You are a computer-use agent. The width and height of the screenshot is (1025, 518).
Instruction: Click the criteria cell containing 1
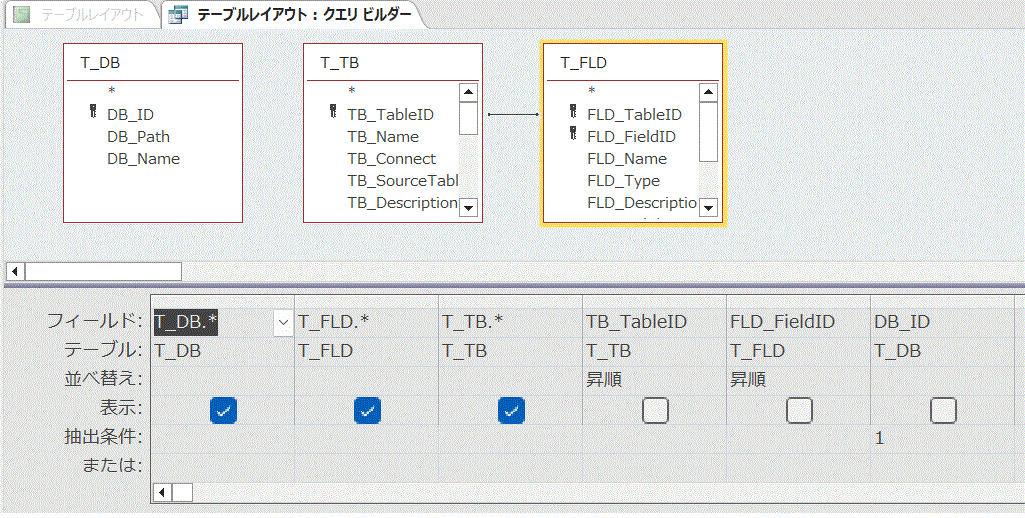pyautogui.click(x=942, y=438)
